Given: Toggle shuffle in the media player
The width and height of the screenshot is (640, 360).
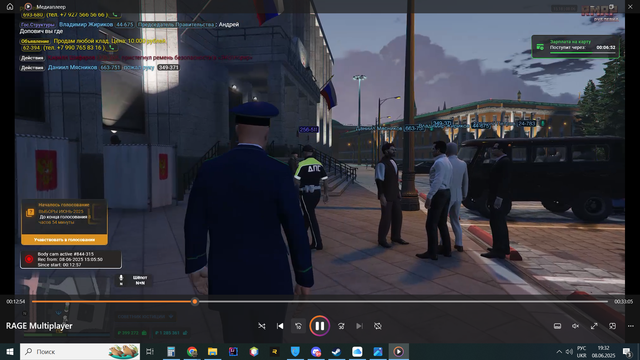Looking at the screenshot, I should 262,326.
